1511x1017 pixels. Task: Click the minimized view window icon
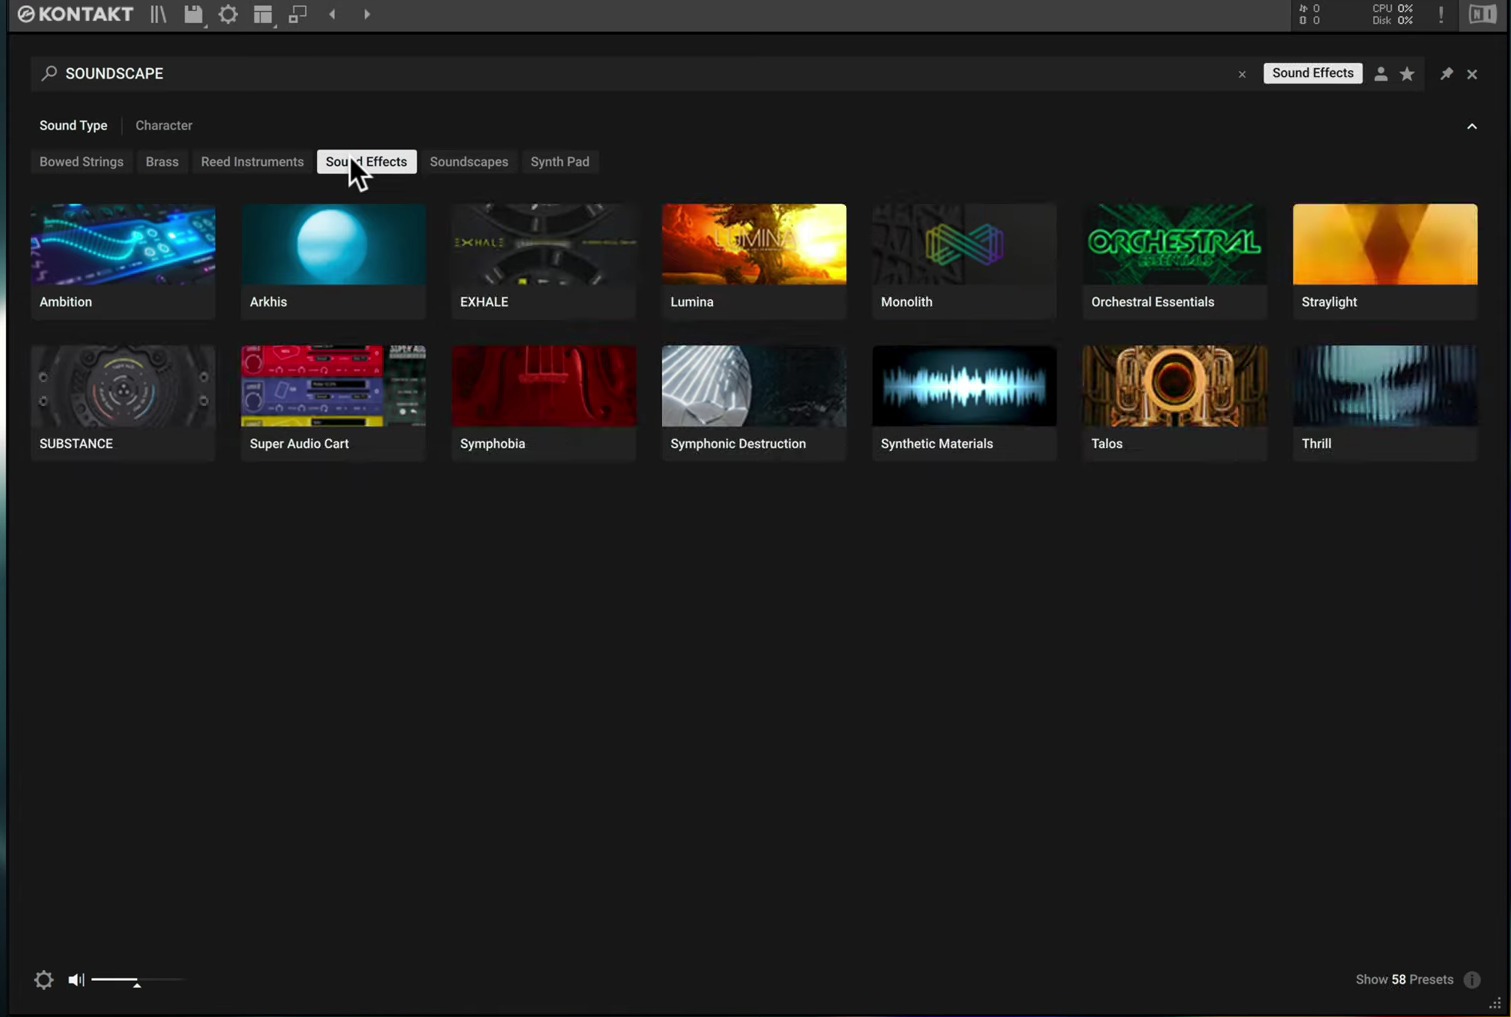pyautogui.click(x=298, y=14)
